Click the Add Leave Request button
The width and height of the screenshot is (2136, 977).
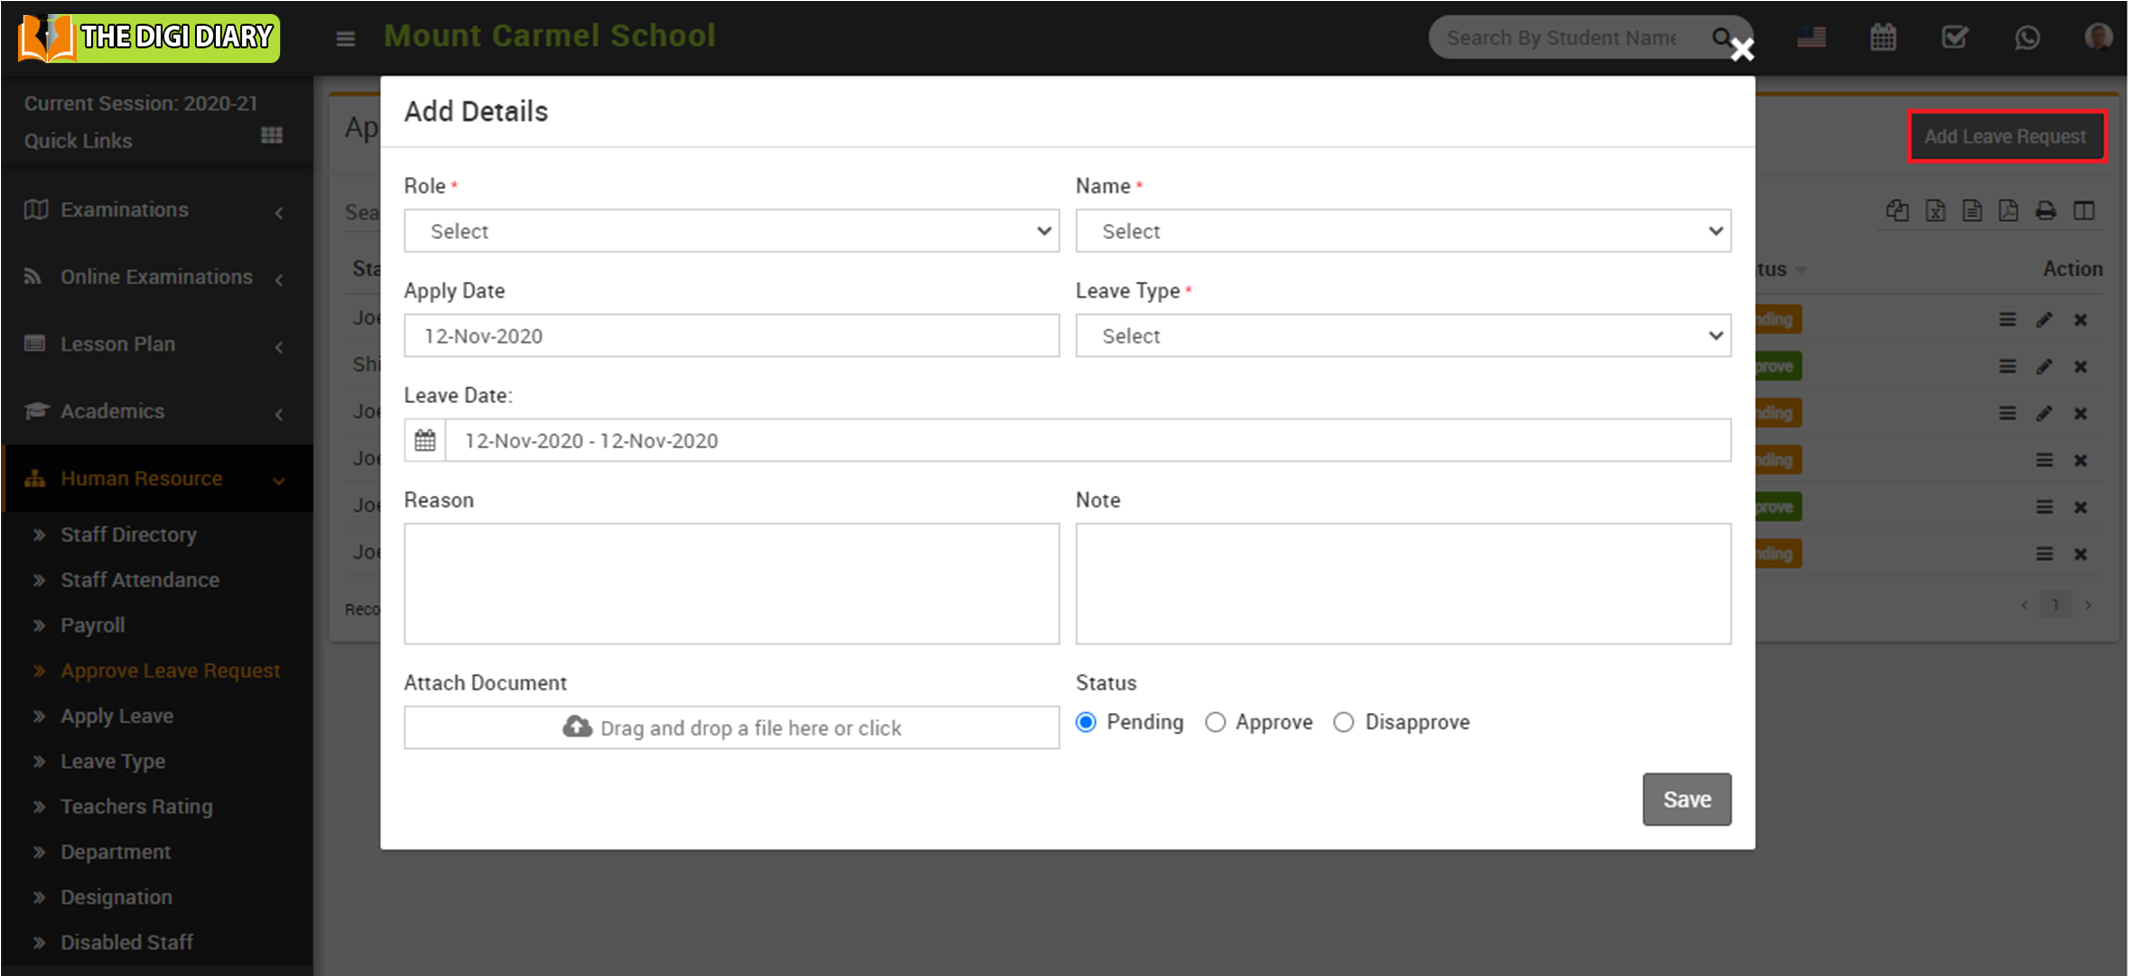2005,137
